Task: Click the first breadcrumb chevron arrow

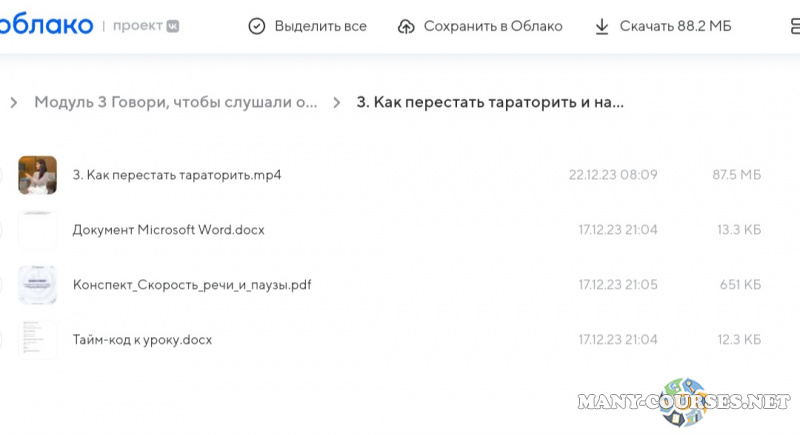Action: pyautogui.click(x=14, y=102)
